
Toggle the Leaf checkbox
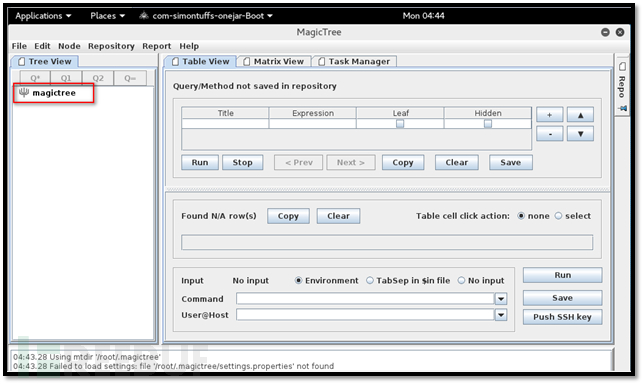[400, 124]
